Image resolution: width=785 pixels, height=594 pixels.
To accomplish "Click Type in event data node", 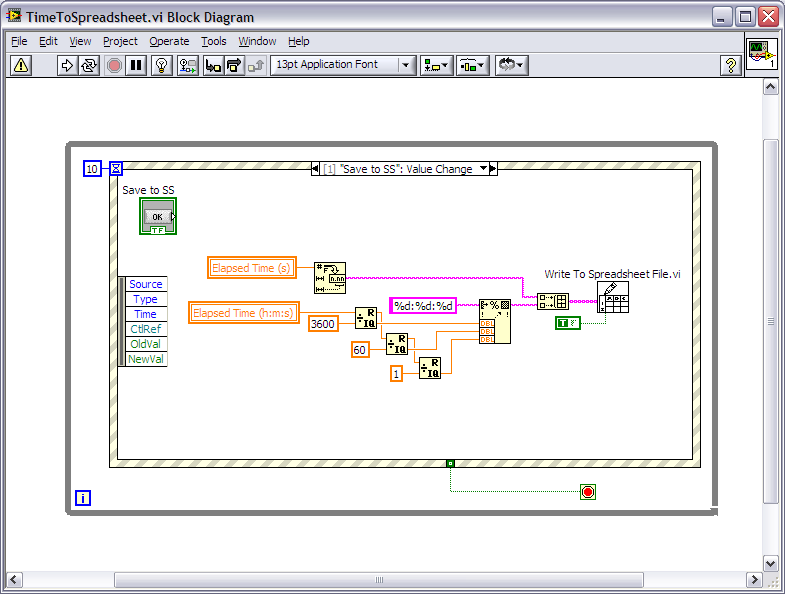I will [x=146, y=299].
